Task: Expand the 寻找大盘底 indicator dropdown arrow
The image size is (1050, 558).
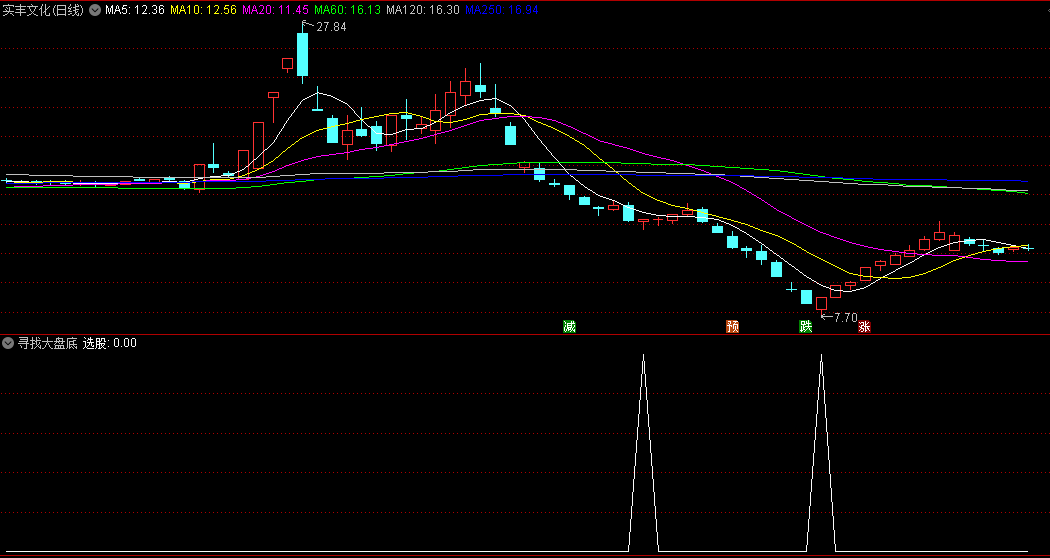Action: 9,343
